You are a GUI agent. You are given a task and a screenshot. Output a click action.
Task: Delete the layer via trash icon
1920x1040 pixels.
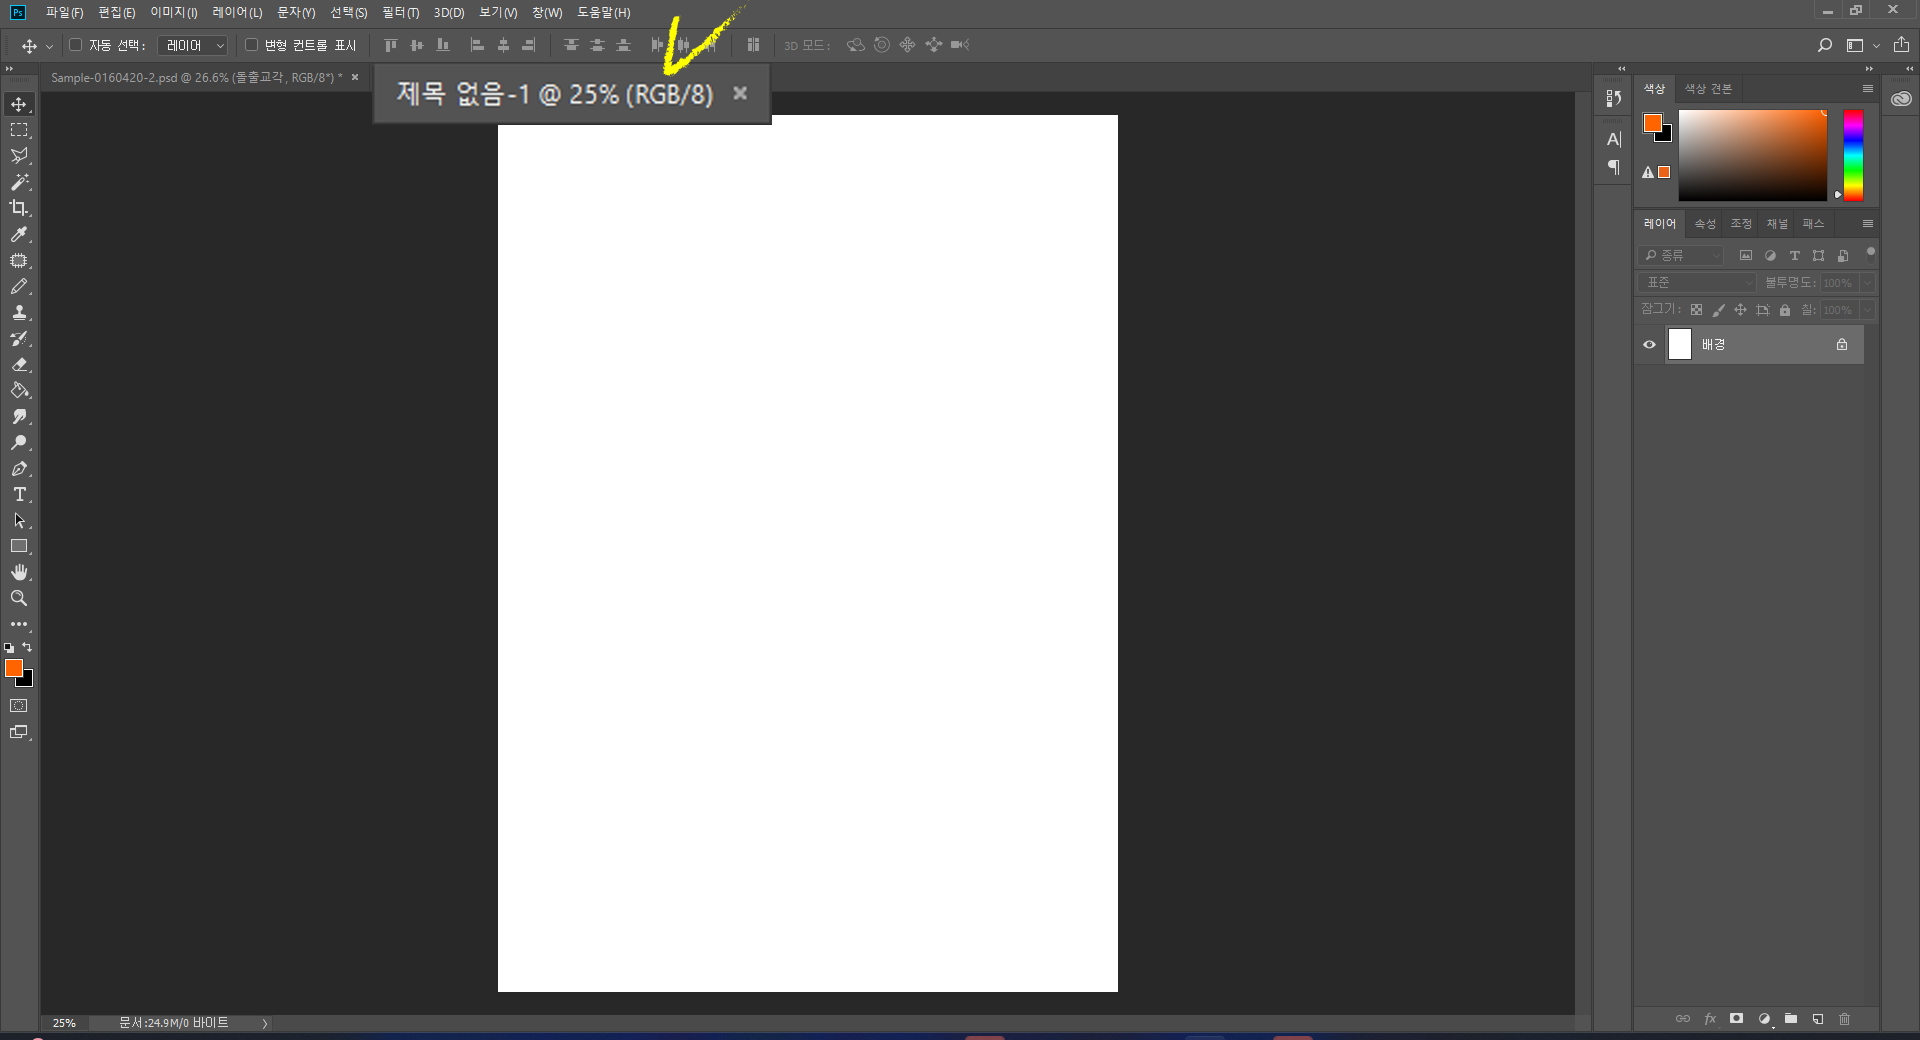(x=1845, y=1019)
